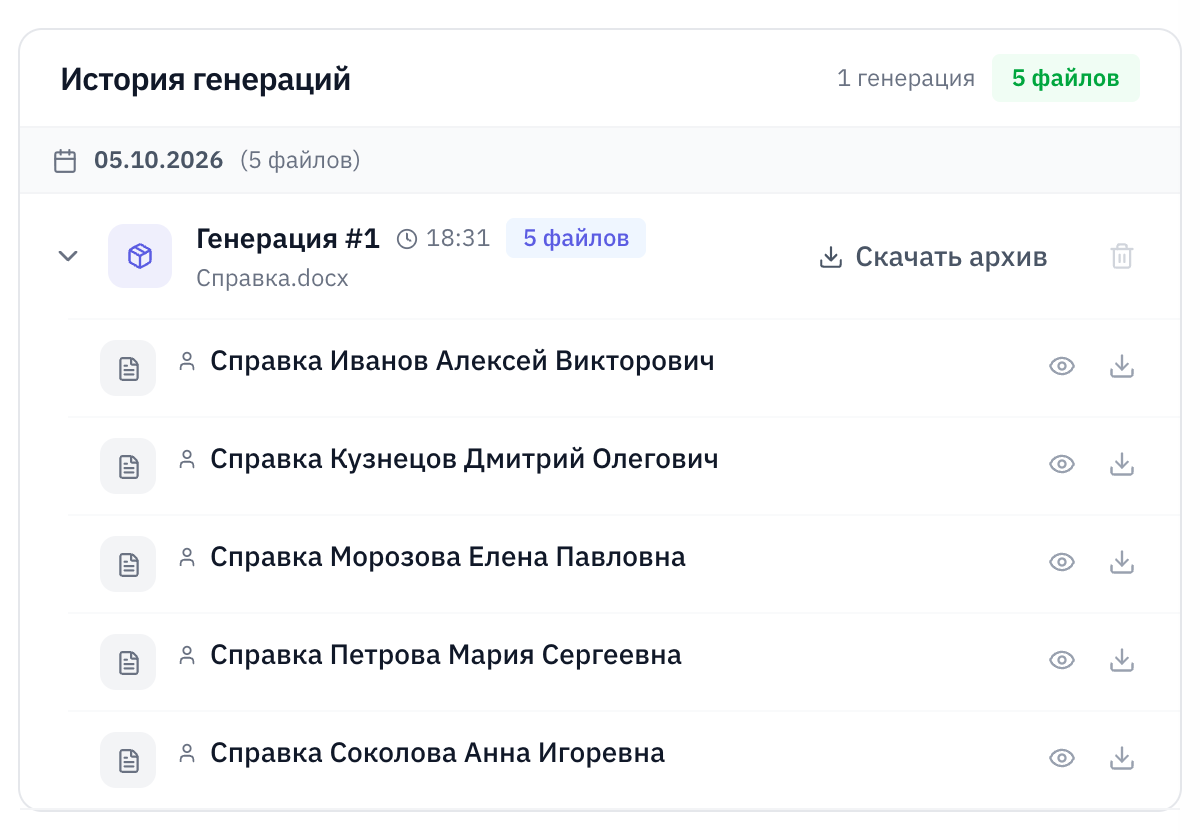Click person icon before Справка Иванов Алексей Викторович

click(x=187, y=361)
